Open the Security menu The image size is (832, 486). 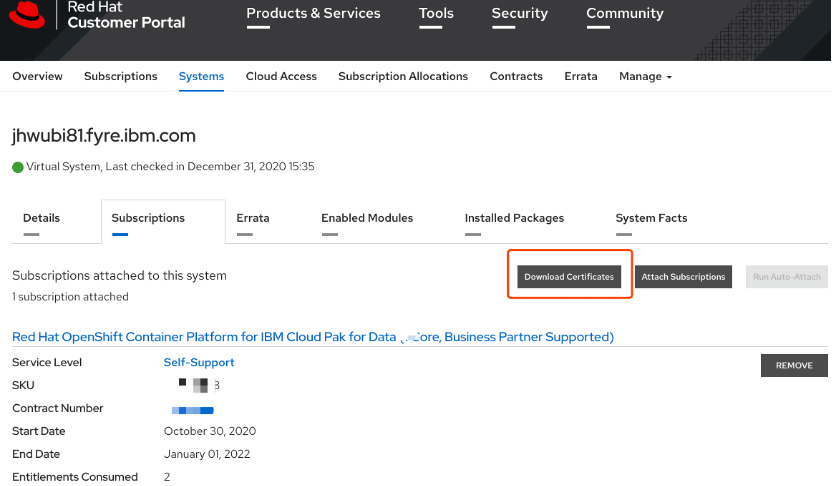tap(519, 13)
